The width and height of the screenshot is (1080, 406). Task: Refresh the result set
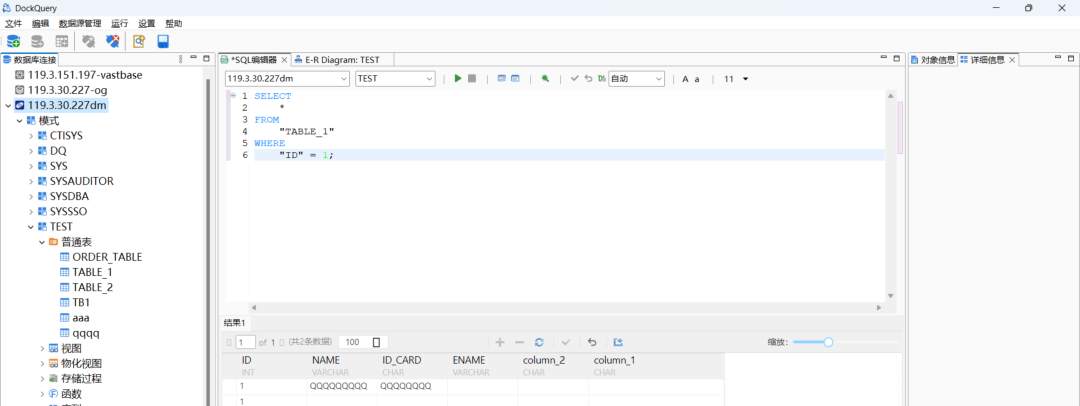[539, 342]
